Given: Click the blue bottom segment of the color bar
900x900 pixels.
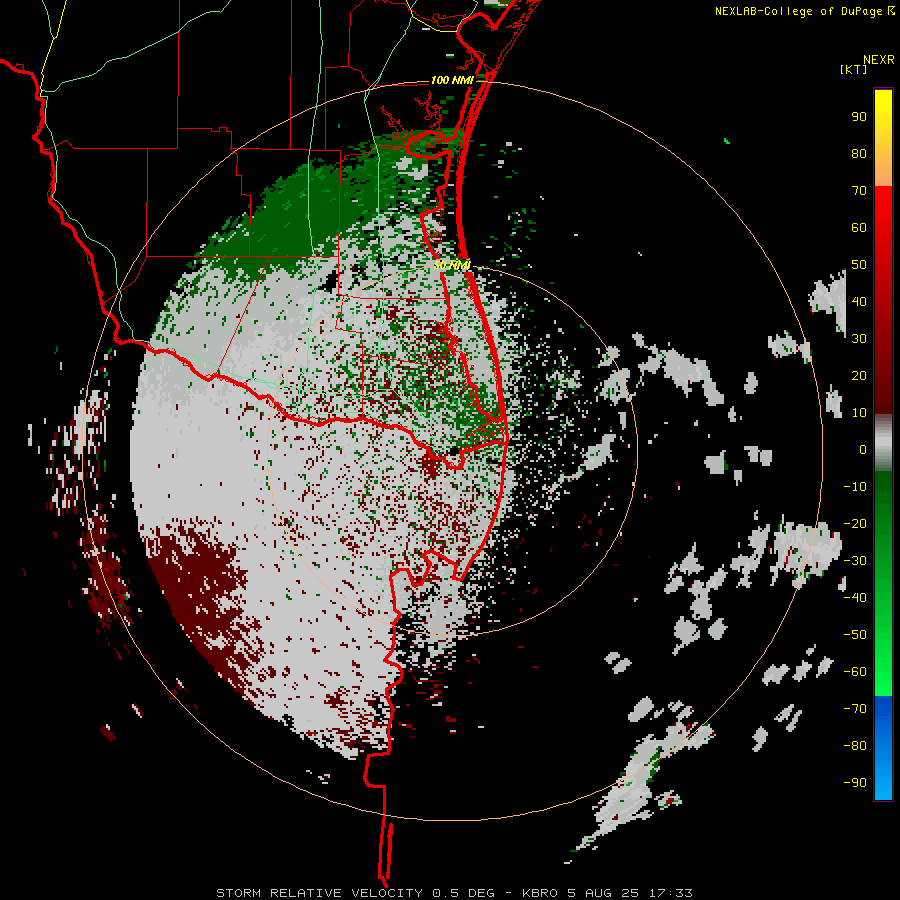Looking at the screenshot, I should (x=883, y=748).
